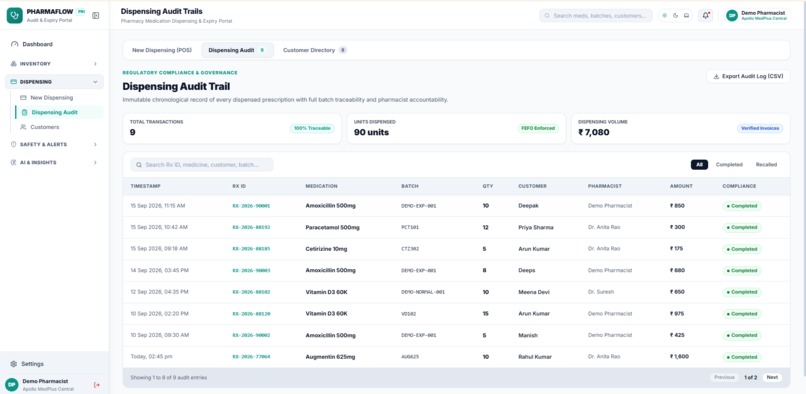Click the magnifier icon in the audit search
The height and width of the screenshot is (394, 806).
[x=139, y=165]
